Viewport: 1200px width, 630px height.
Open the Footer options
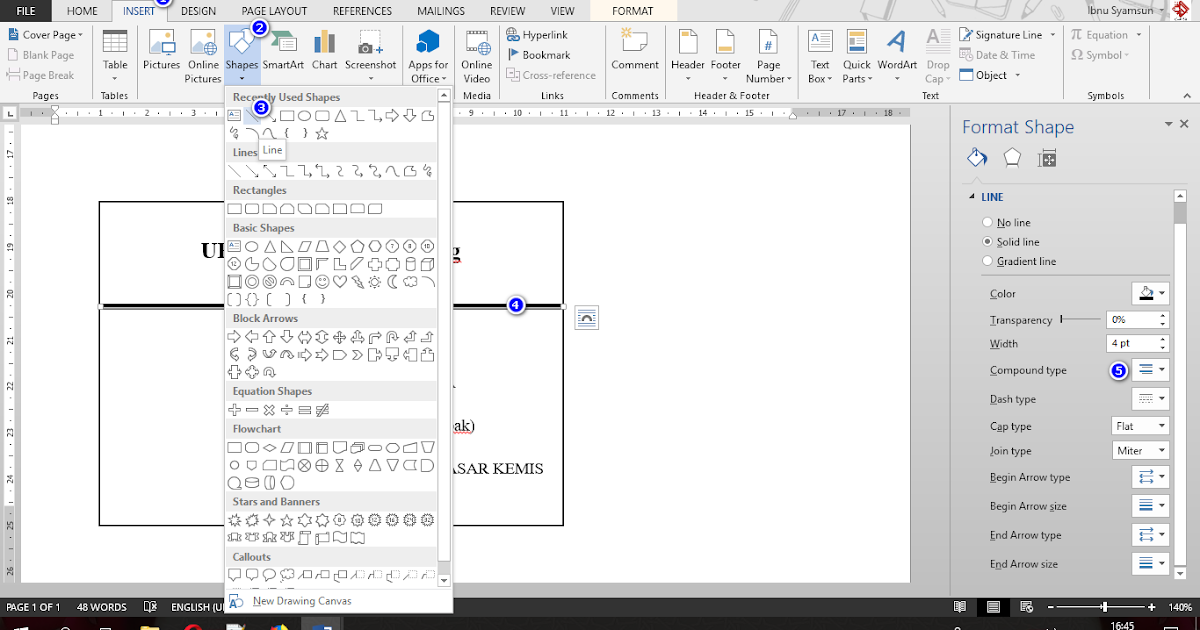[x=726, y=55]
